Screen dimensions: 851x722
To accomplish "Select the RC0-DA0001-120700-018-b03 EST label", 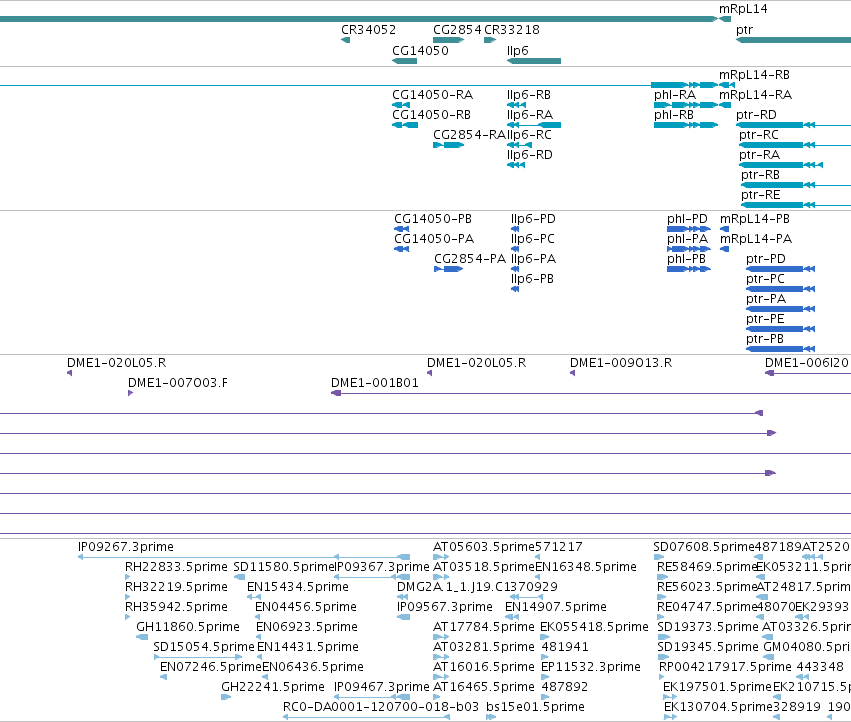I will (x=381, y=707).
